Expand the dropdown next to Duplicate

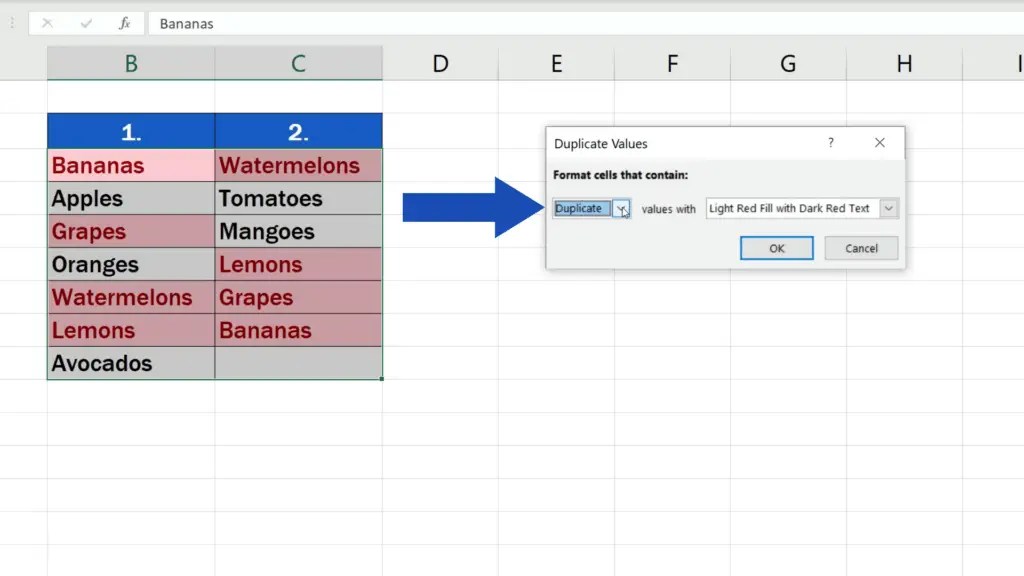[x=622, y=209]
